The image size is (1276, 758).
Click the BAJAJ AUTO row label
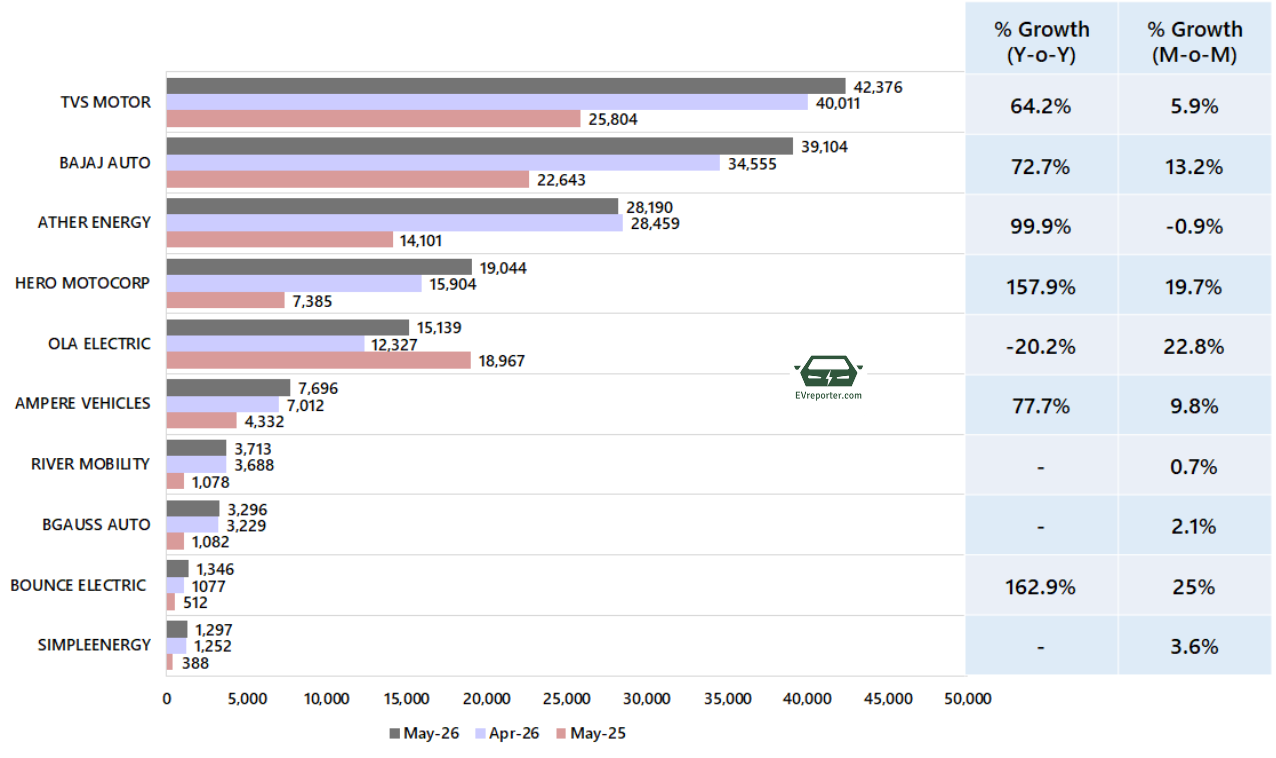coord(105,162)
